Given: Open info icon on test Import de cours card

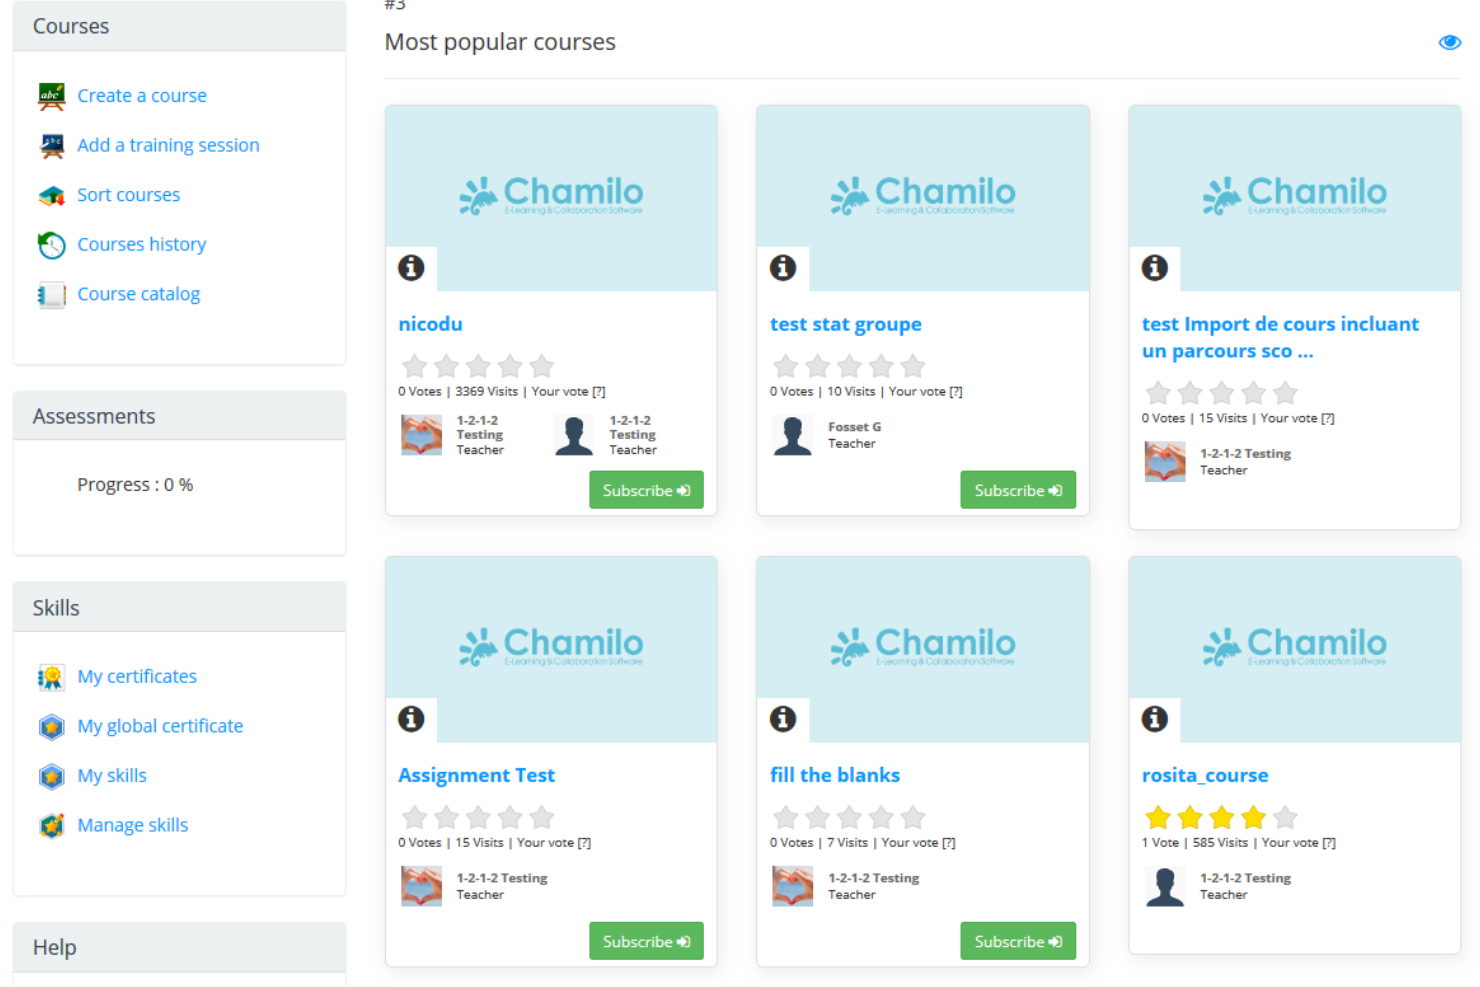Looking at the screenshot, I should point(1155,268).
